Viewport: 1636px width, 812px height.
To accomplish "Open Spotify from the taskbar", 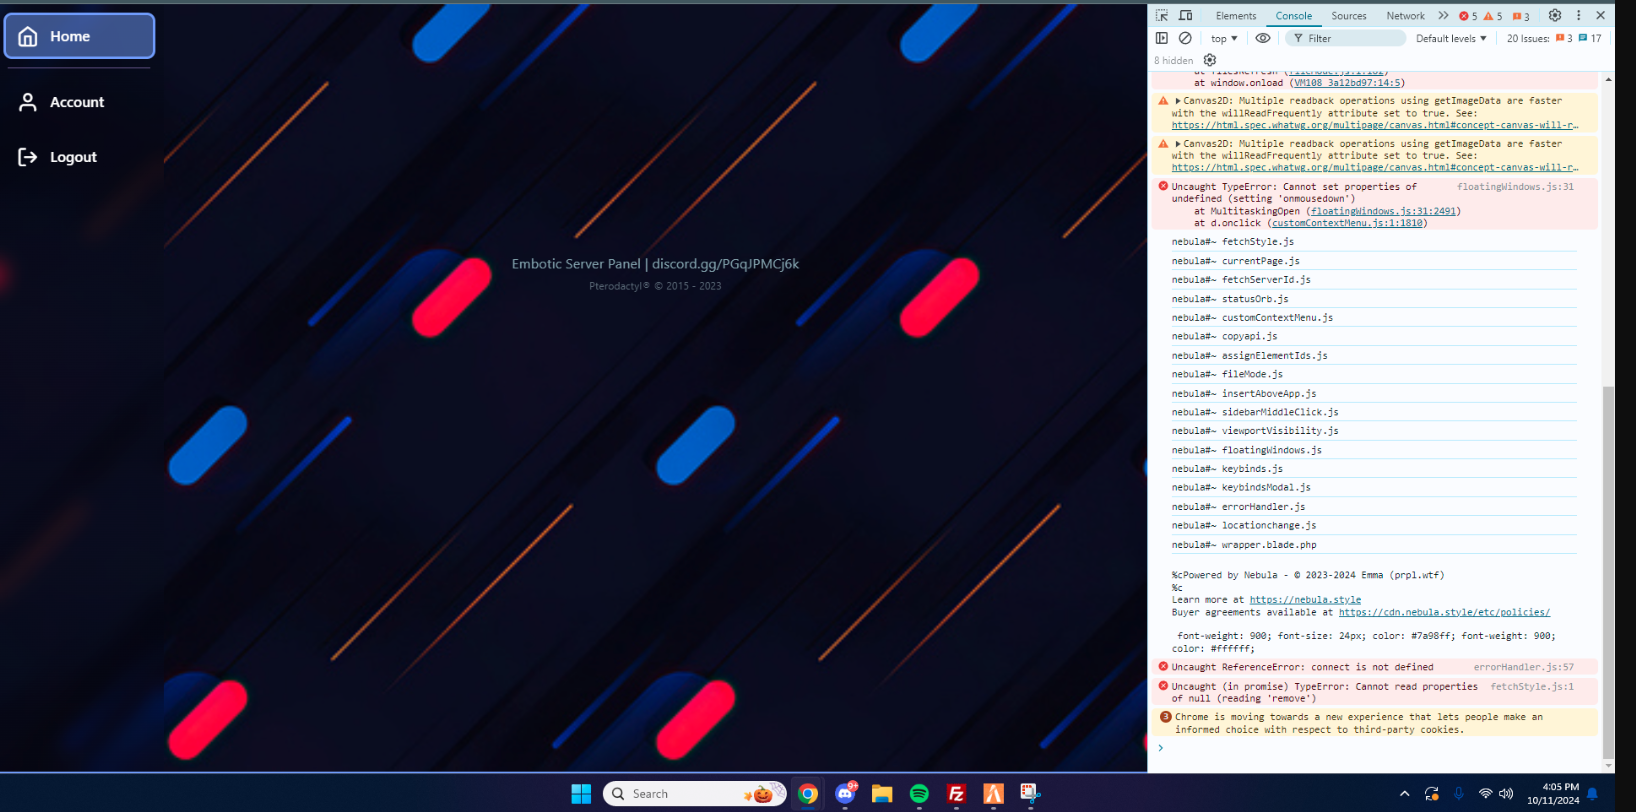I will pos(919,794).
